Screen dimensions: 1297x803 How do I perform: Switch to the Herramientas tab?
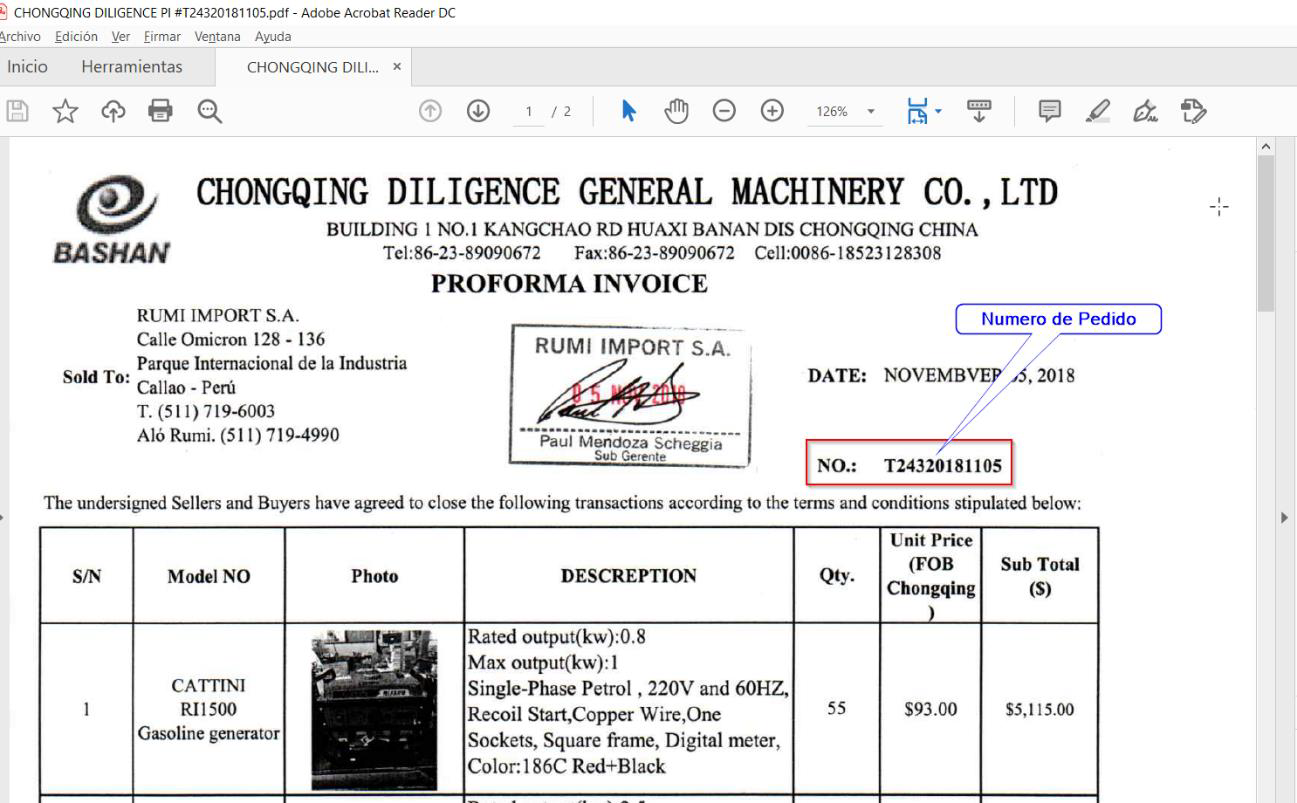[132, 66]
